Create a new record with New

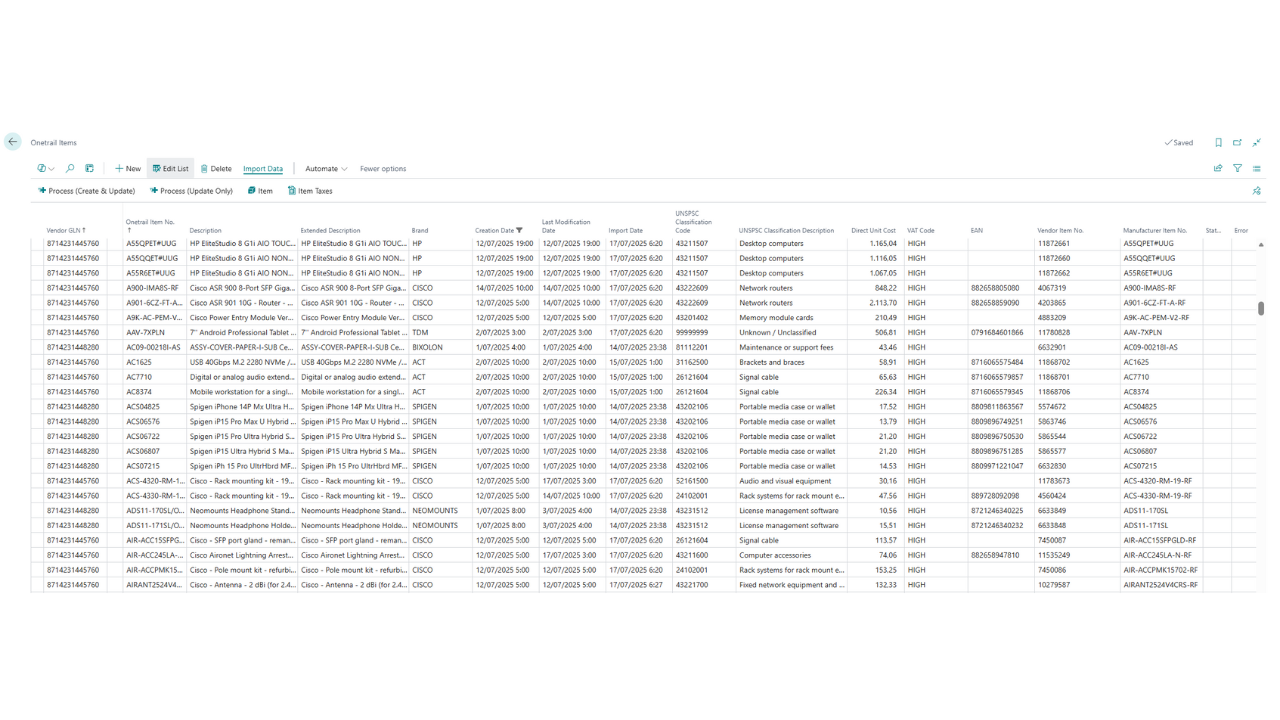[x=128, y=169]
